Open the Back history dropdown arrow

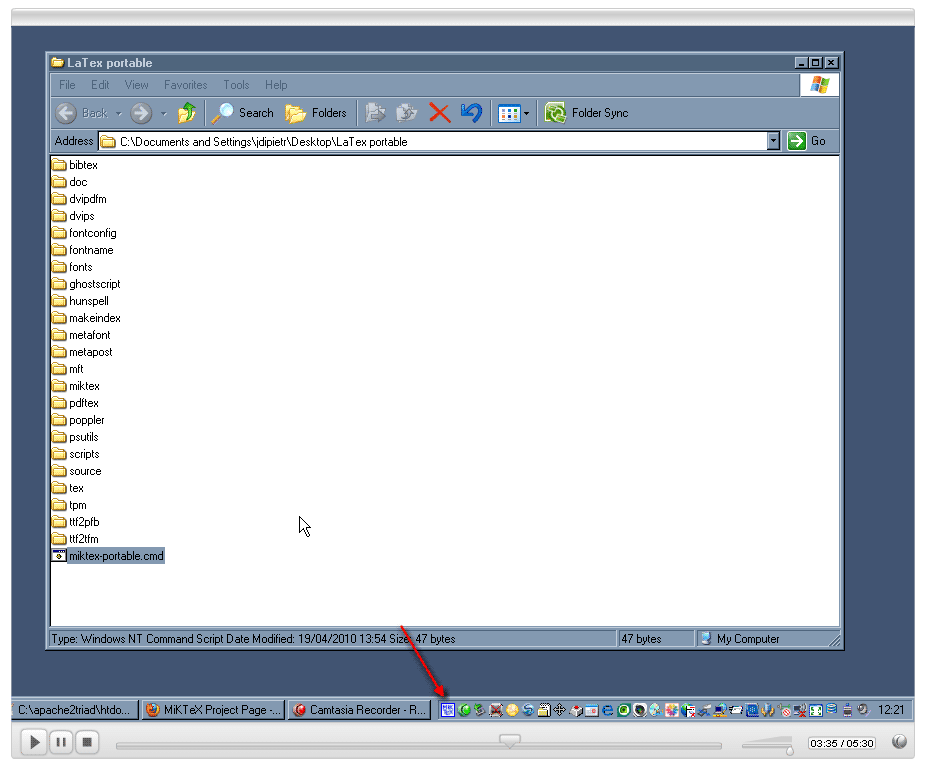tap(119, 113)
